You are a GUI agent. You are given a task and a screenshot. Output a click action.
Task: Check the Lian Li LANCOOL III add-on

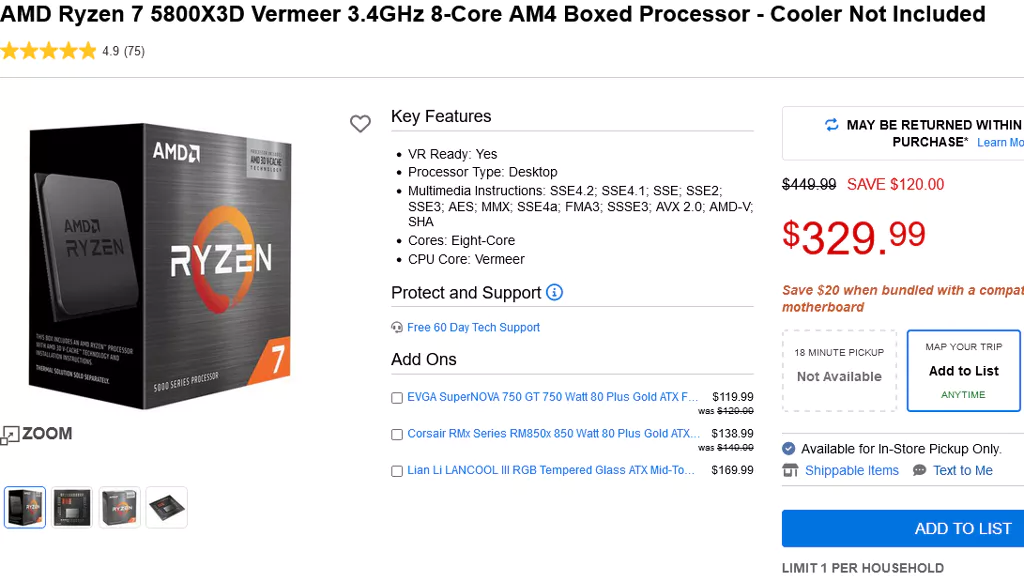397,471
